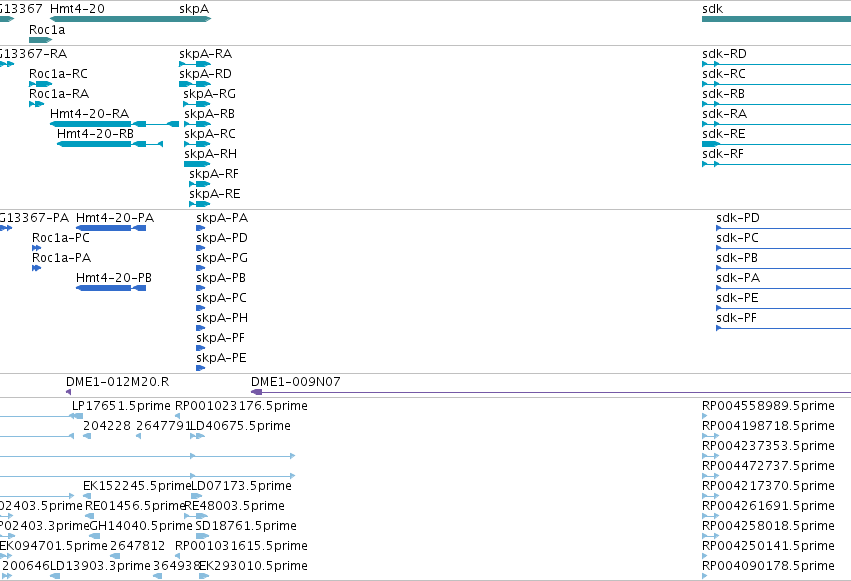851x581 pixels.
Task: Click the RP004237353.5prime EST label
Action: tap(768, 446)
